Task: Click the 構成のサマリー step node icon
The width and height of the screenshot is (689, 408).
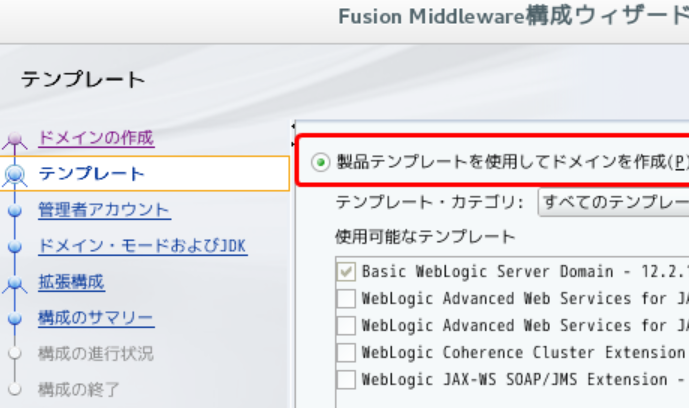Action: pyautogui.click(x=15, y=319)
